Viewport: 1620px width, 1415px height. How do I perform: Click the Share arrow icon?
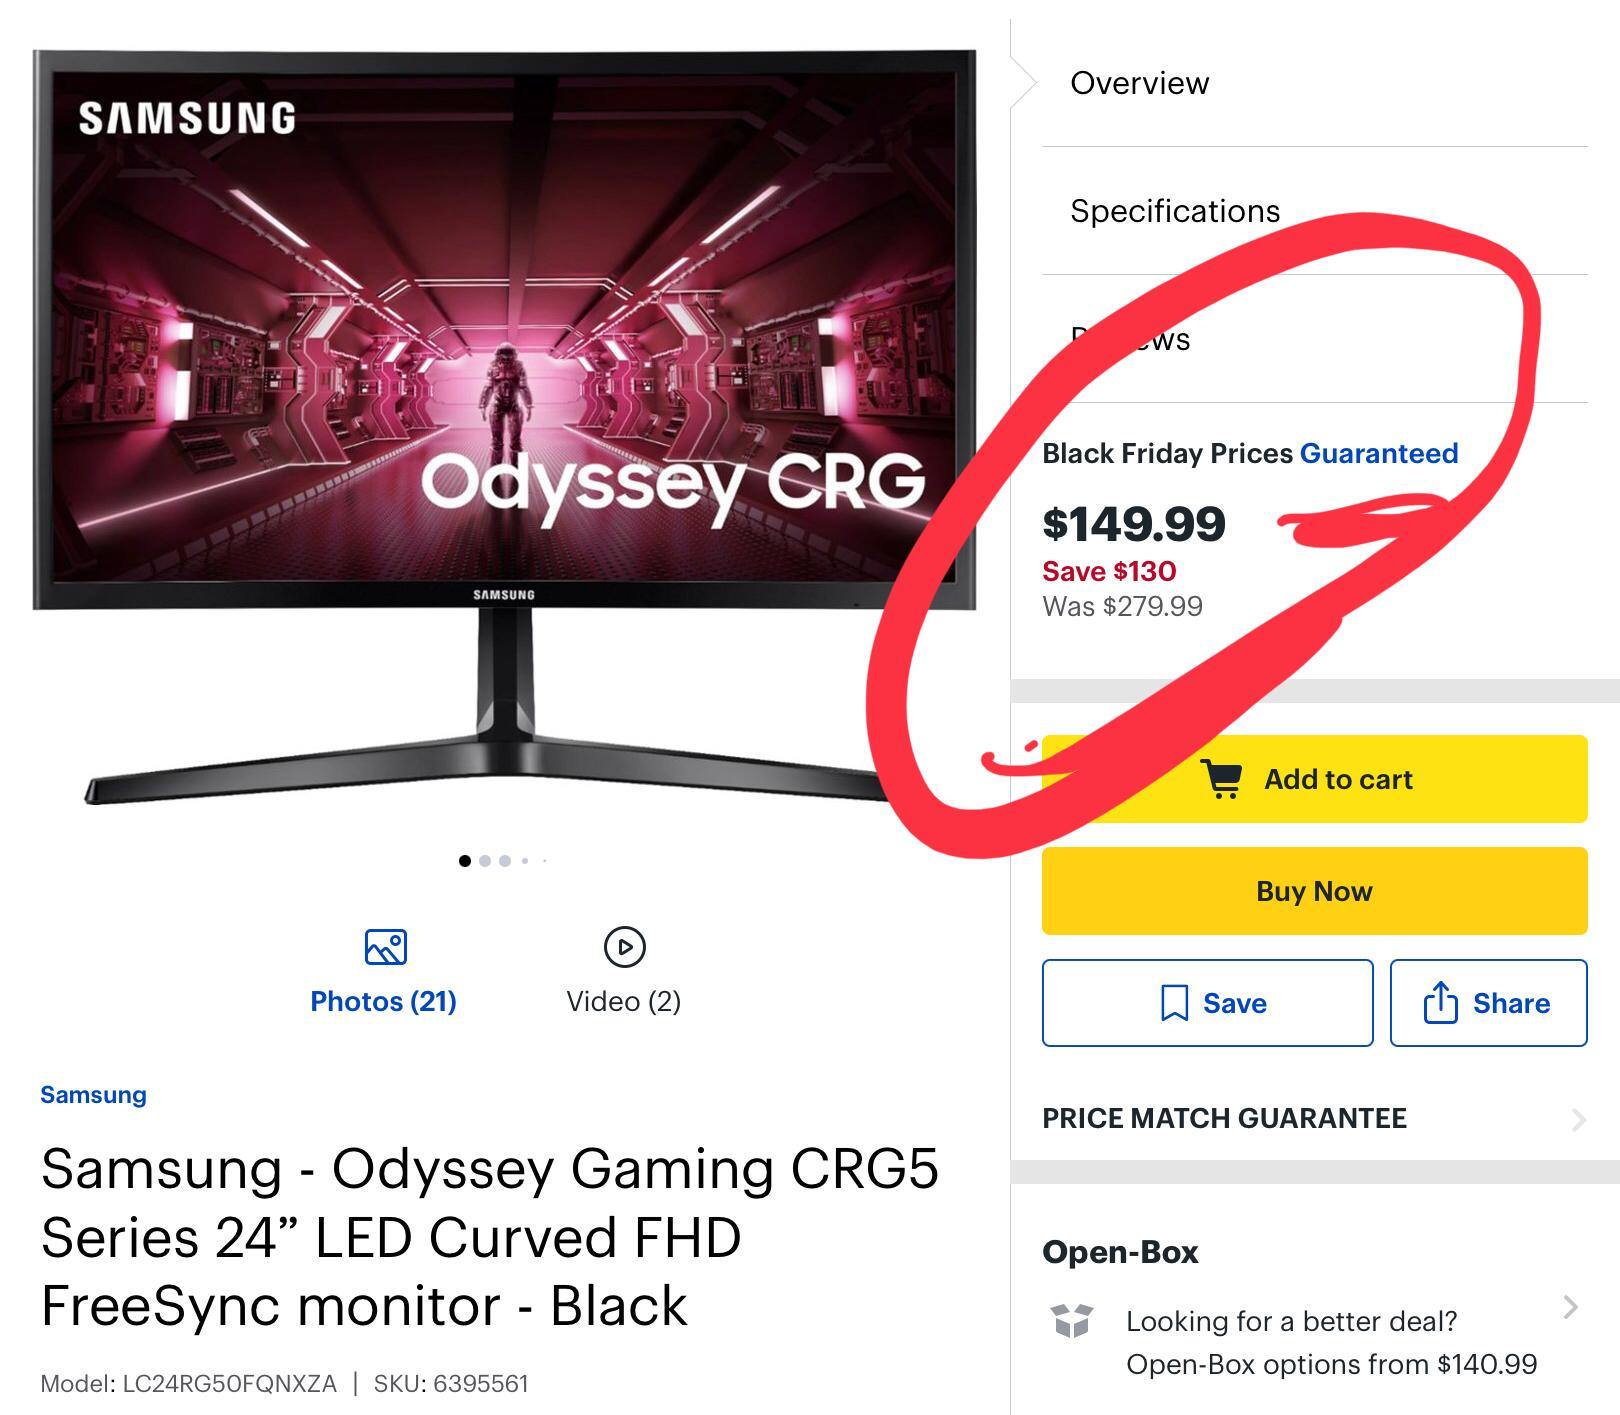[1439, 1003]
